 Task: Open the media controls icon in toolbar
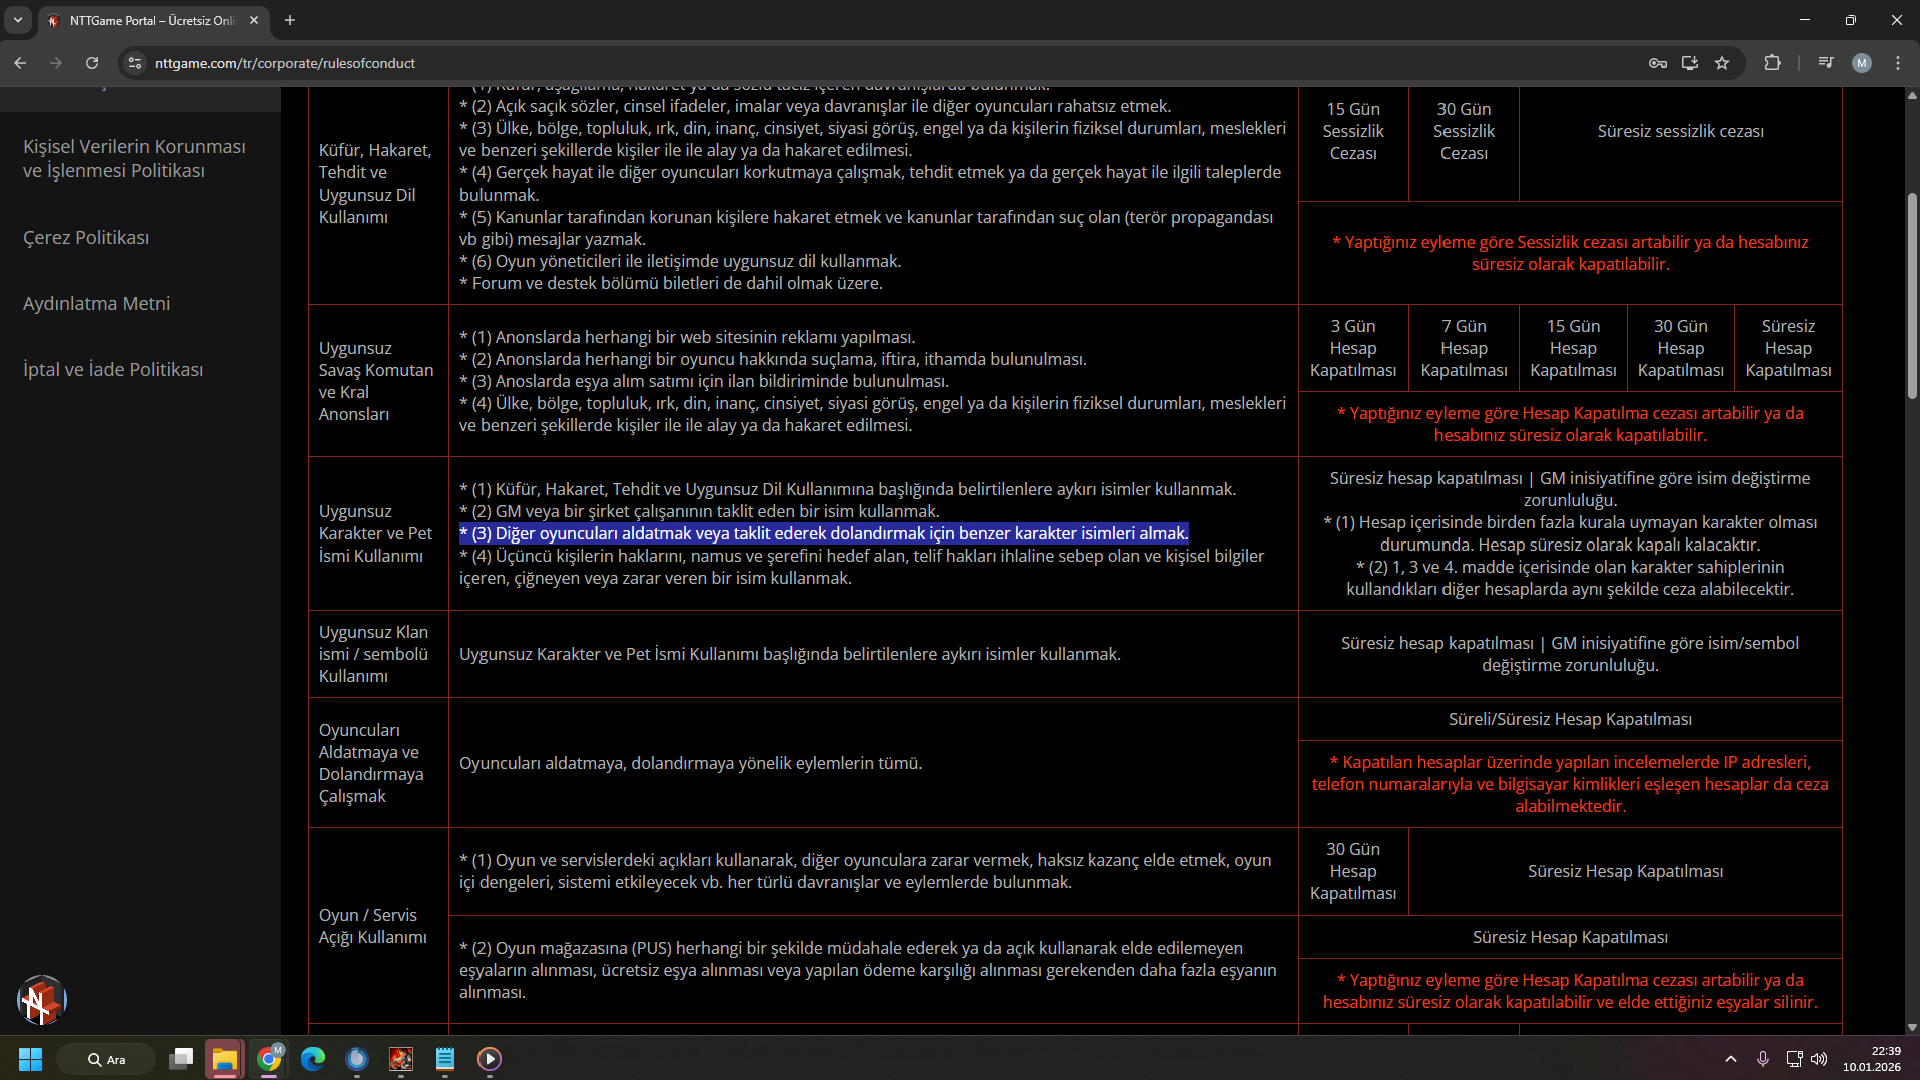[1826, 63]
